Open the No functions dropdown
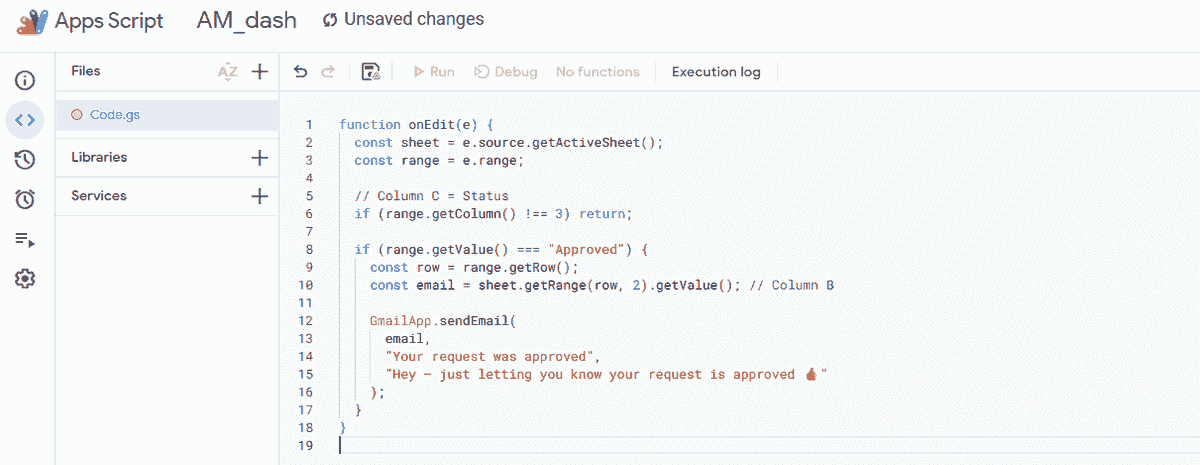The width and height of the screenshot is (1200, 465). point(597,72)
